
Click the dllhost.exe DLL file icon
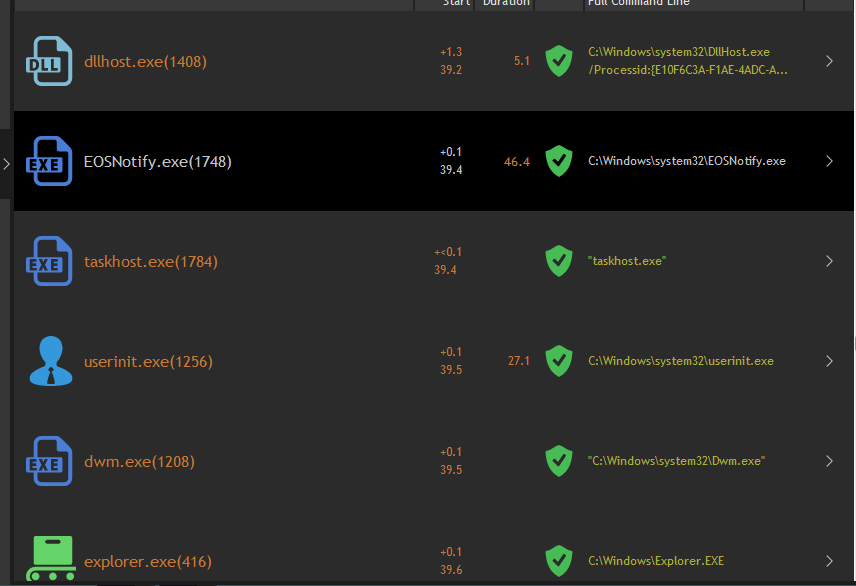(48, 61)
